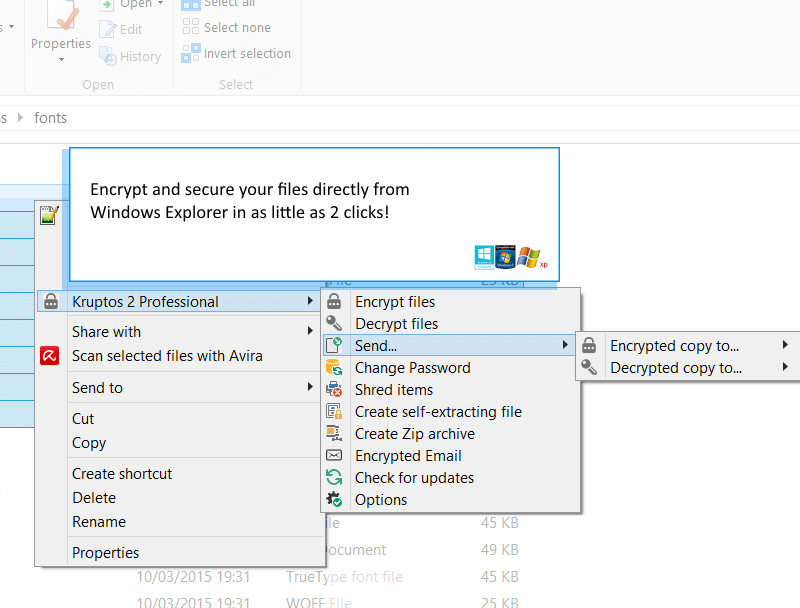Click the key icon beside Decrypt files
The width and height of the screenshot is (800, 608).
[335, 324]
